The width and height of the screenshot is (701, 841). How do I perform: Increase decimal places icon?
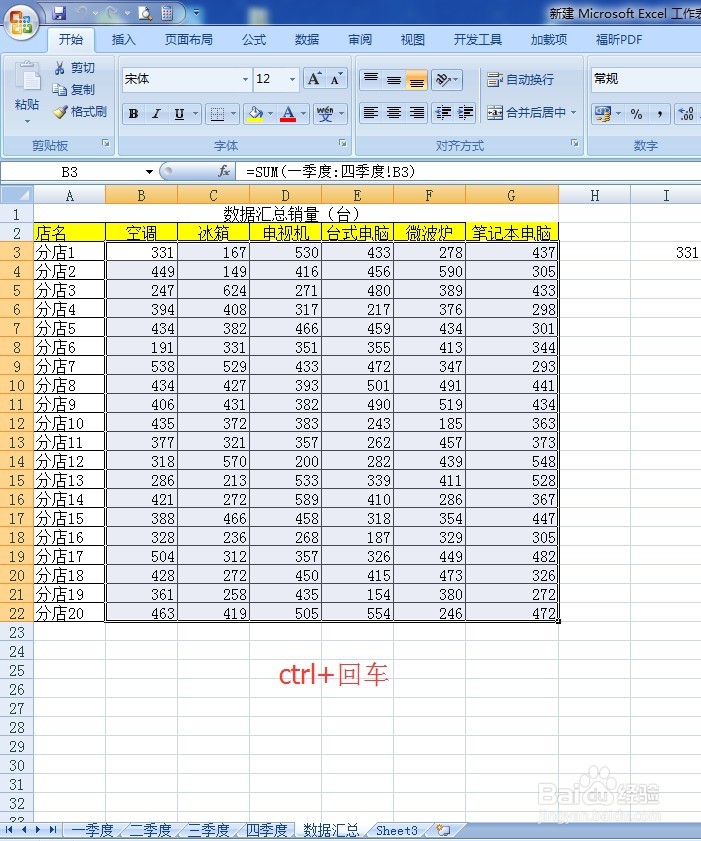click(x=687, y=114)
